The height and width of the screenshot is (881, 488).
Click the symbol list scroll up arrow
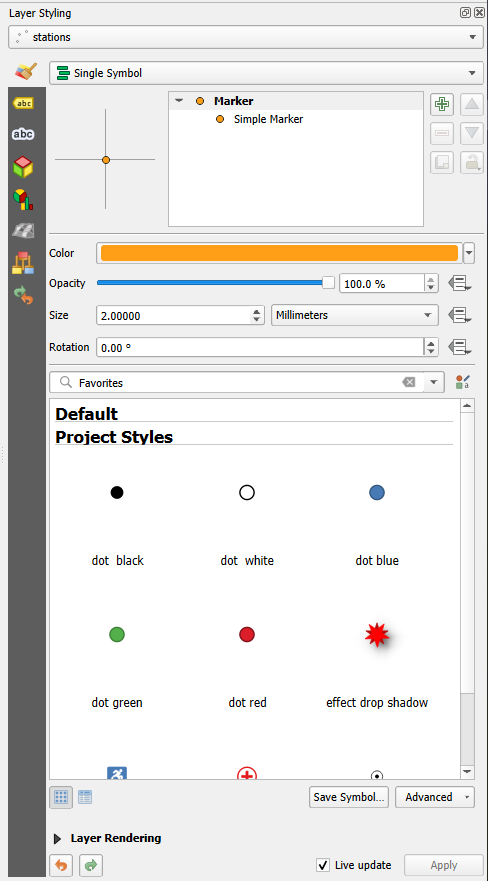[x=467, y=406]
